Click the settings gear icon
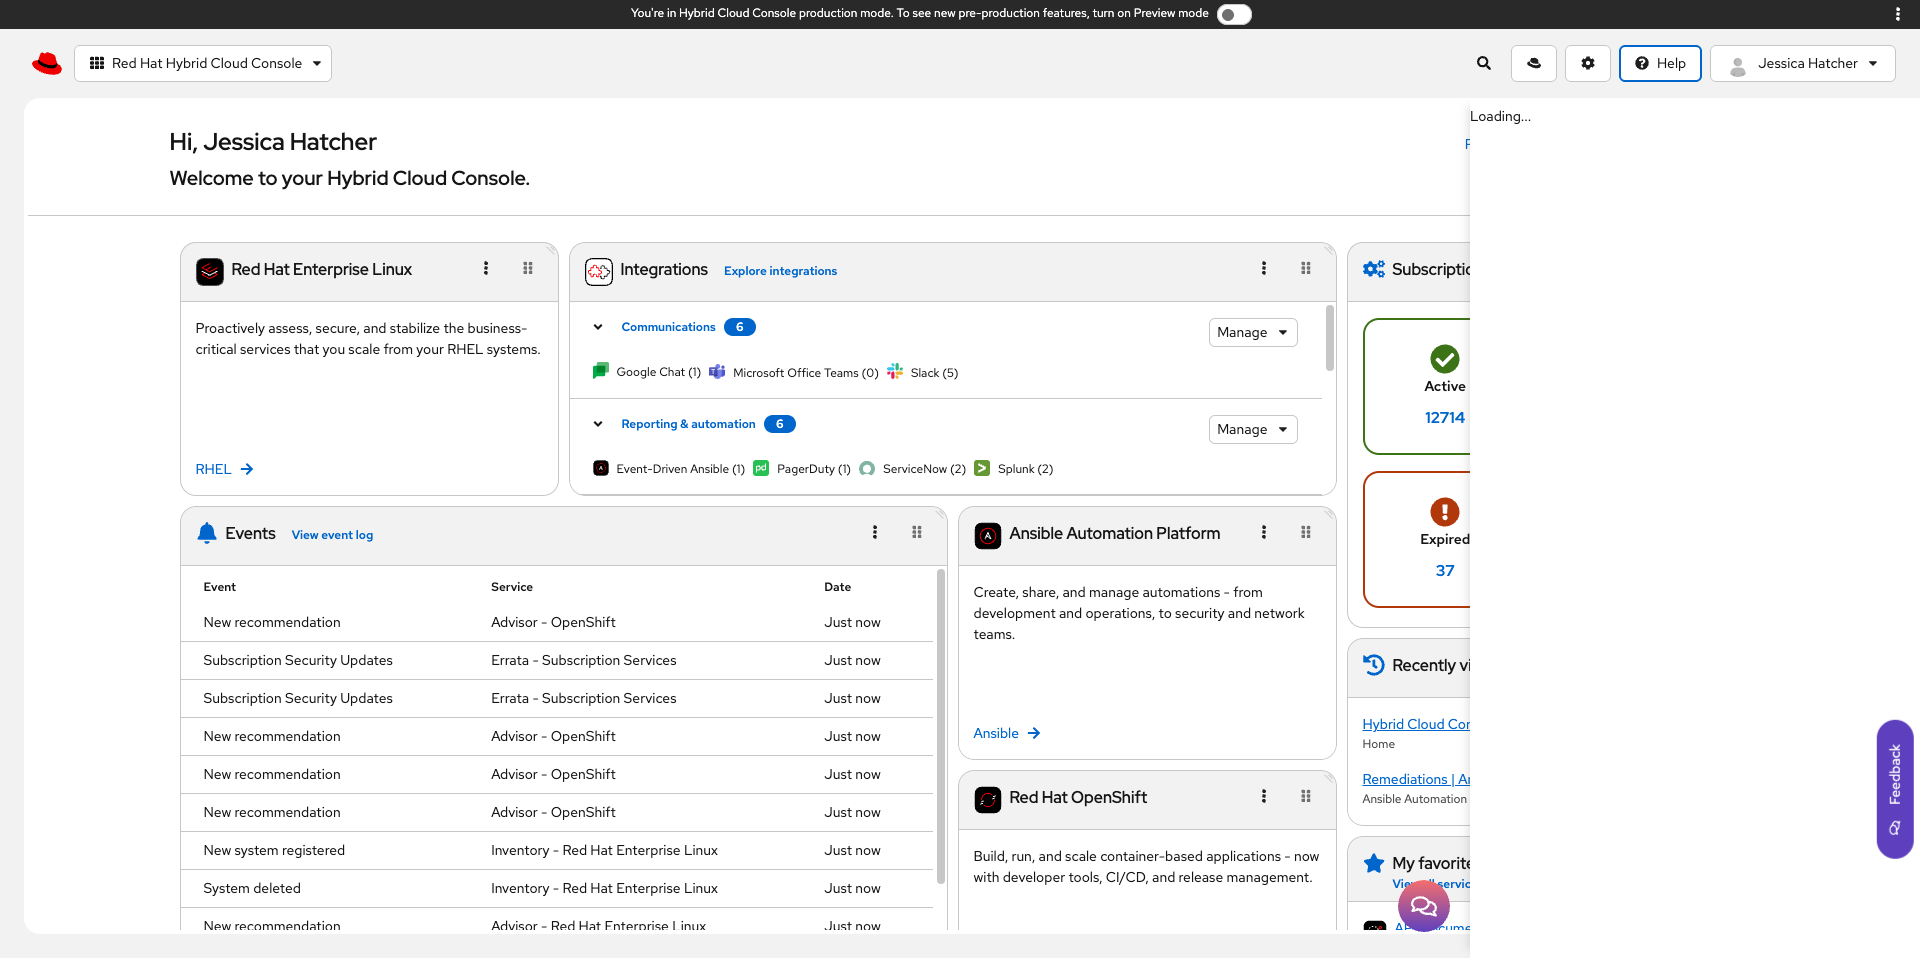Viewport: 1920px width, 958px height. click(1588, 63)
